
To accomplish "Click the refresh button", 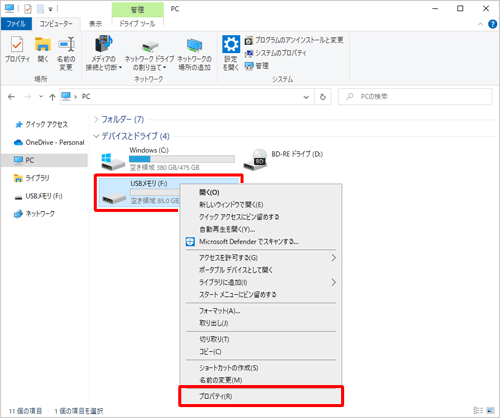I will 323,97.
